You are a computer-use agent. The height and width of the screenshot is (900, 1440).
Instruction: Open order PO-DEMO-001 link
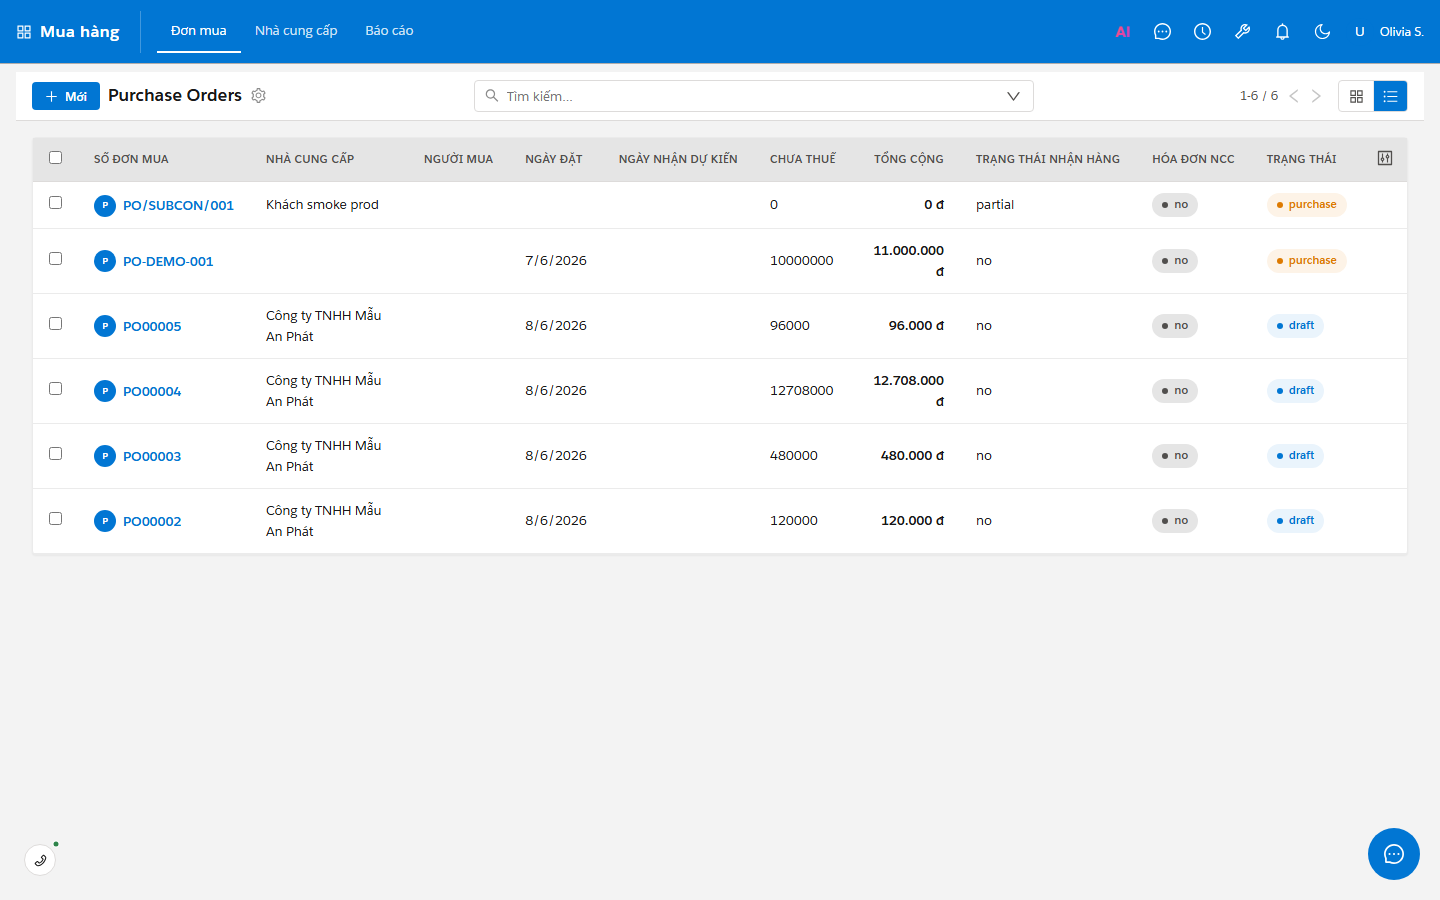[x=168, y=261]
